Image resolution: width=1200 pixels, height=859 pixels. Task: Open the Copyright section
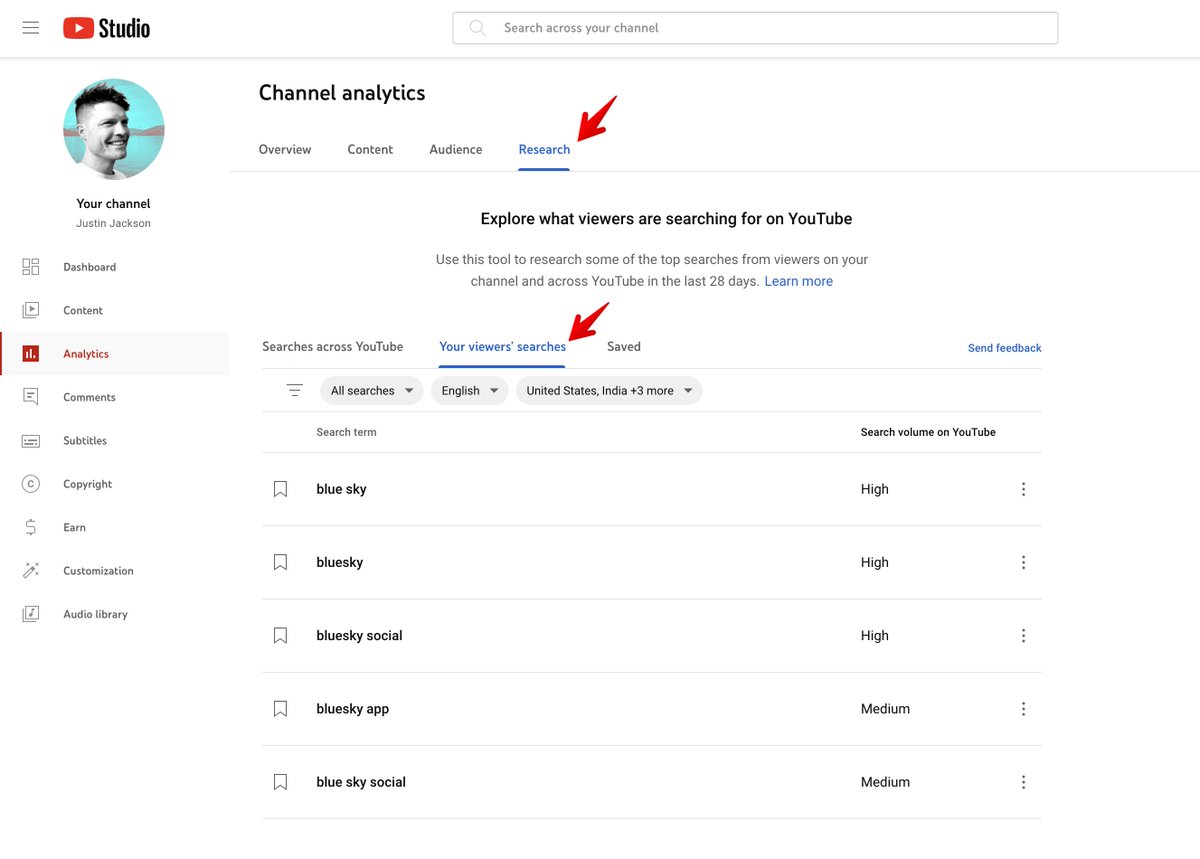87,484
